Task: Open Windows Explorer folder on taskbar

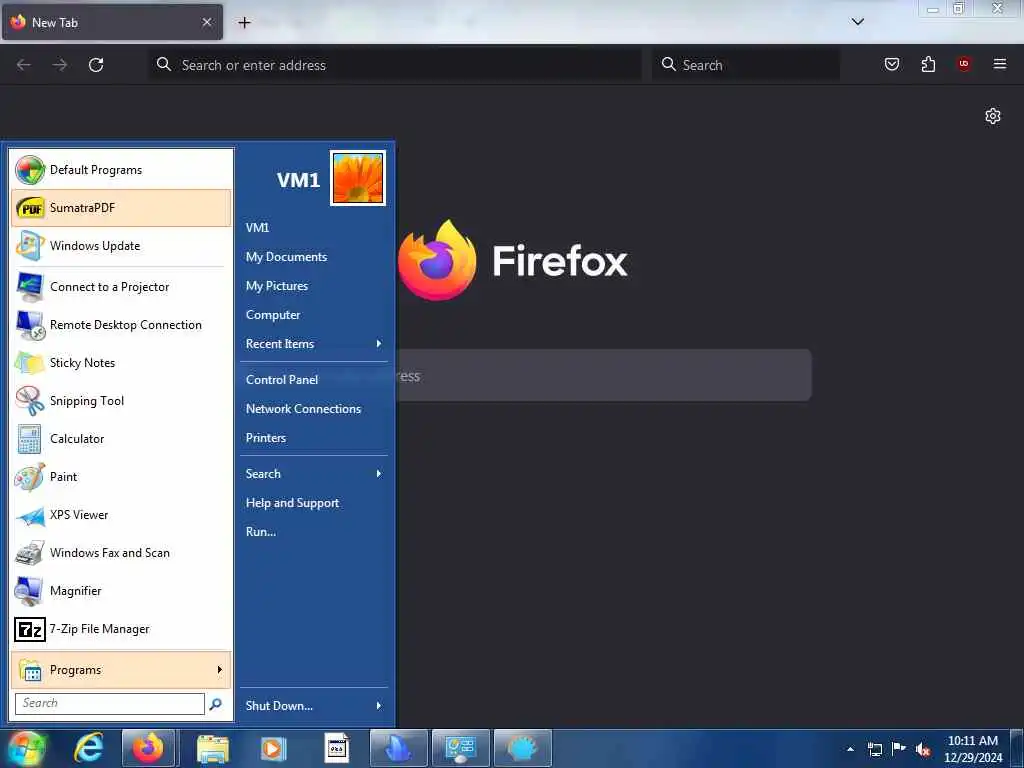Action: pyautogui.click(x=213, y=748)
